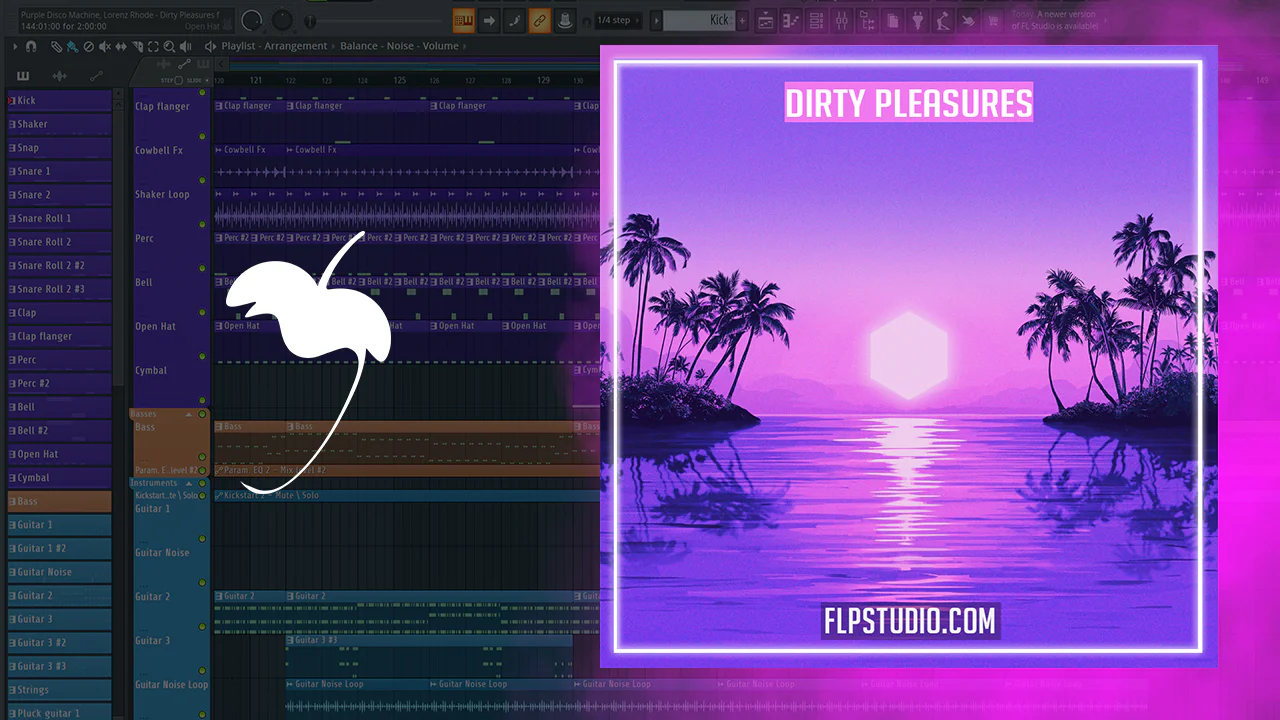Viewport: 1280px width, 720px height.
Task: Click the Balance - Noise - Volume breadcrumb
Action: 399,46
